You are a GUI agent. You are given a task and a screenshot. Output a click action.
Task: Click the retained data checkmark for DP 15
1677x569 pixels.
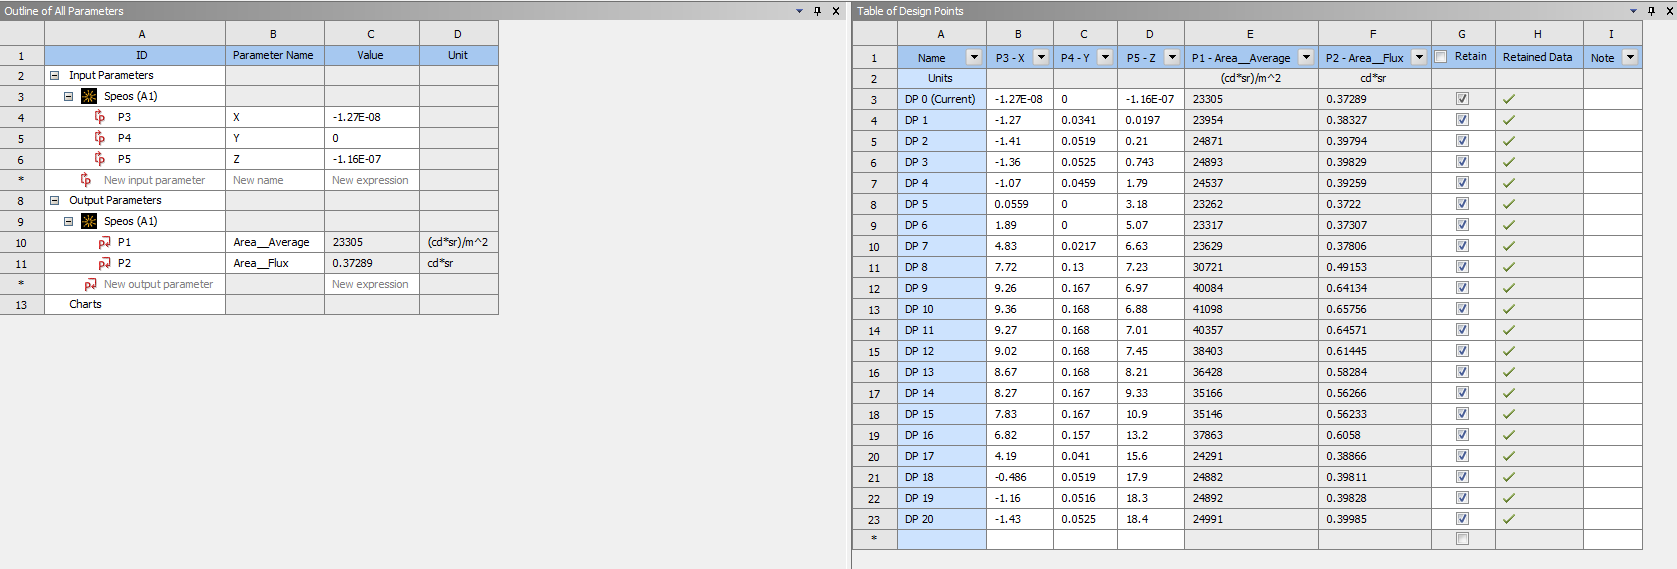pyautogui.click(x=1508, y=414)
